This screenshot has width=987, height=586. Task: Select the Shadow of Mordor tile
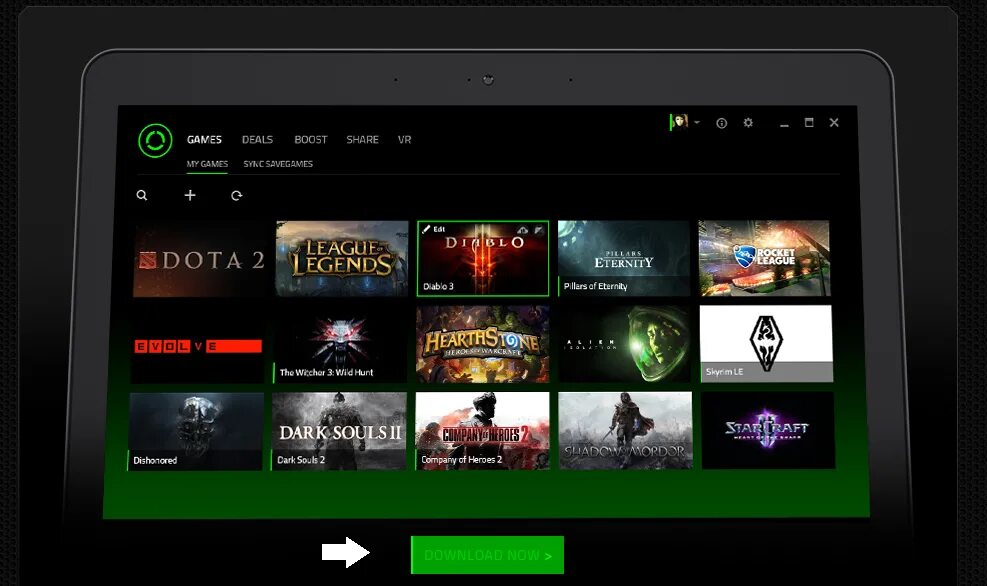(625, 431)
